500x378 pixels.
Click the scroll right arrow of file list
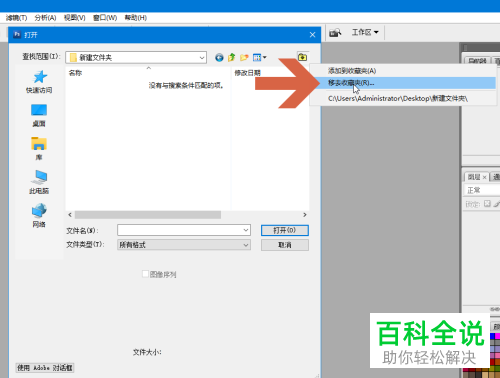[305, 215]
